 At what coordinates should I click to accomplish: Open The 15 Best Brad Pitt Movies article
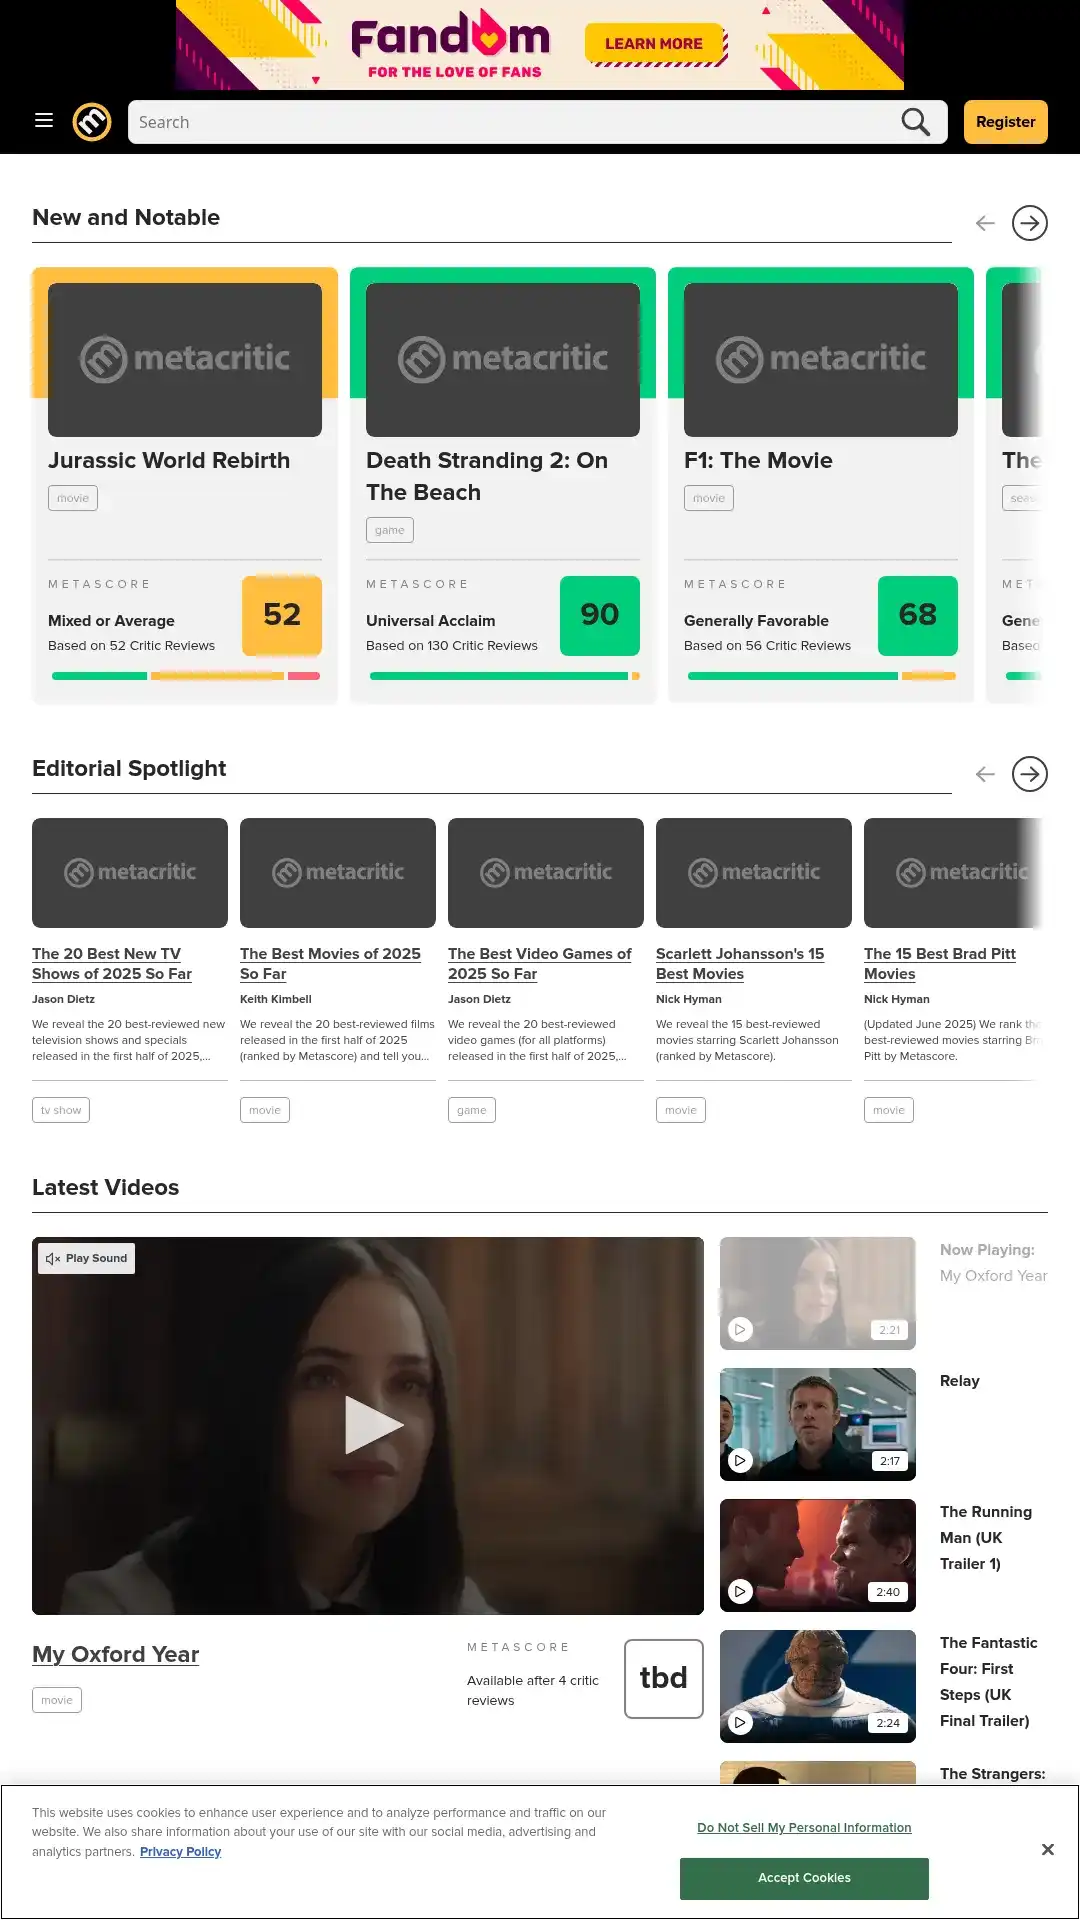click(x=940, y=964)
